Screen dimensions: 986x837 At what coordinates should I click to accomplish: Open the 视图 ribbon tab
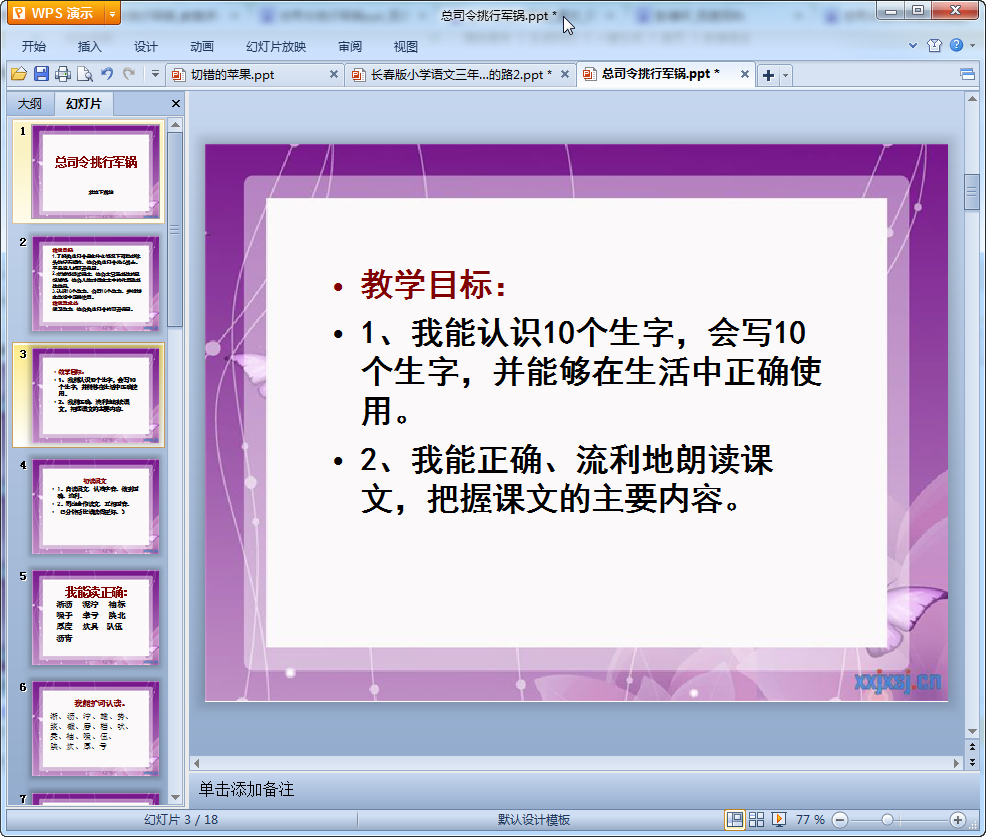(x=406, y=47)
